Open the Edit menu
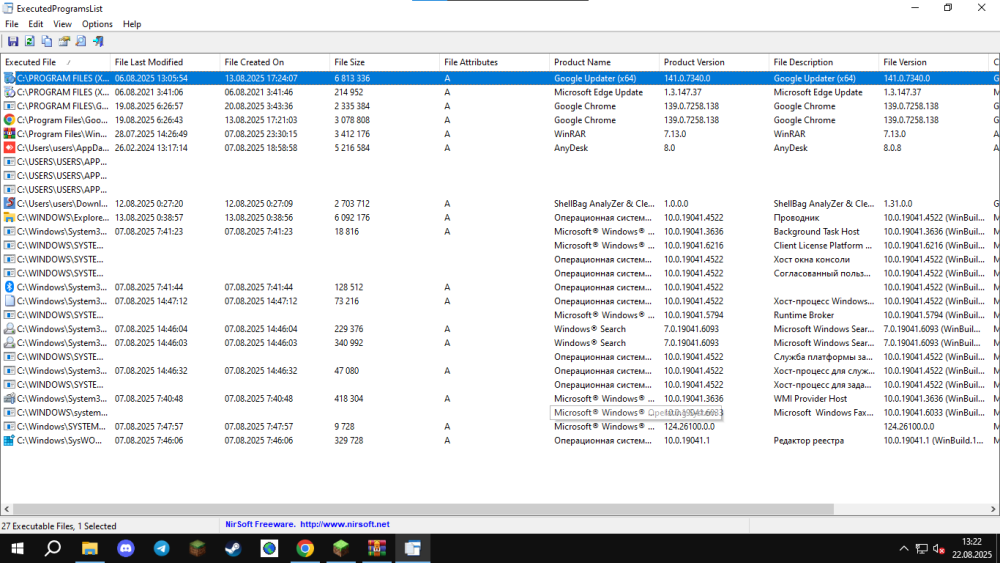 coord(36,24)
